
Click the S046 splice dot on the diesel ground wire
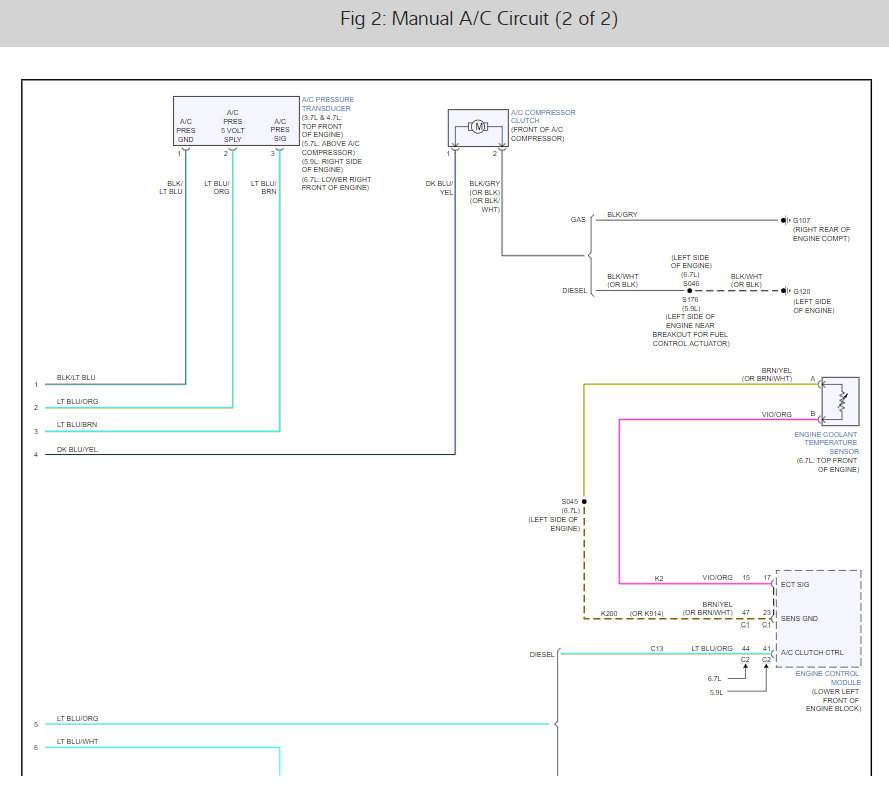coord(689,291)
